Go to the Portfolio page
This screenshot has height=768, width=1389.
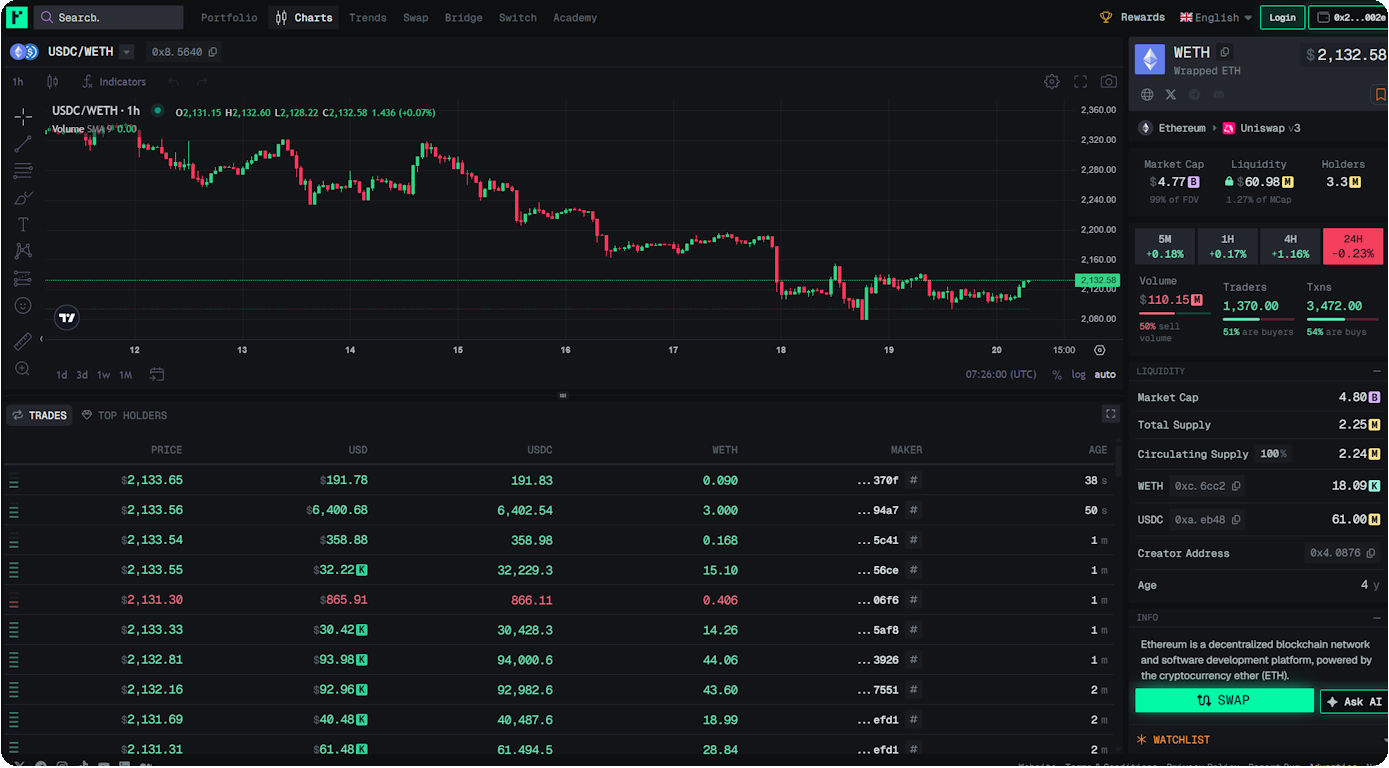(229, 17)
